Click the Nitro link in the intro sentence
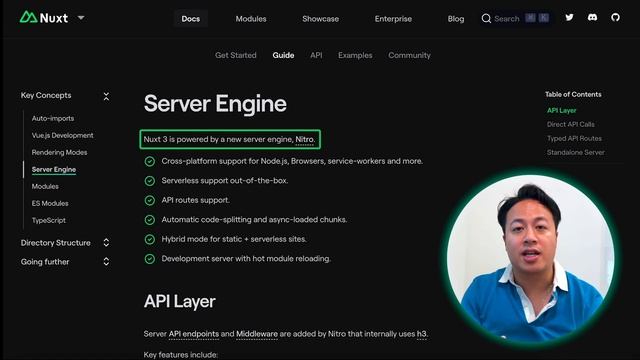The width and height of the screenshot is (640, 360). tap(304, 140)
